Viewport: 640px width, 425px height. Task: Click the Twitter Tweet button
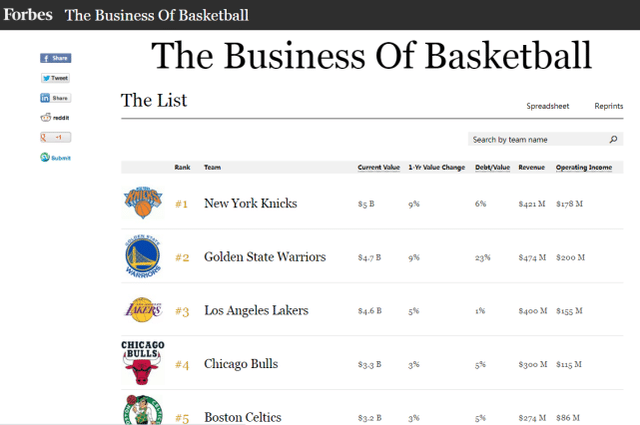click(x=56, y=78)
